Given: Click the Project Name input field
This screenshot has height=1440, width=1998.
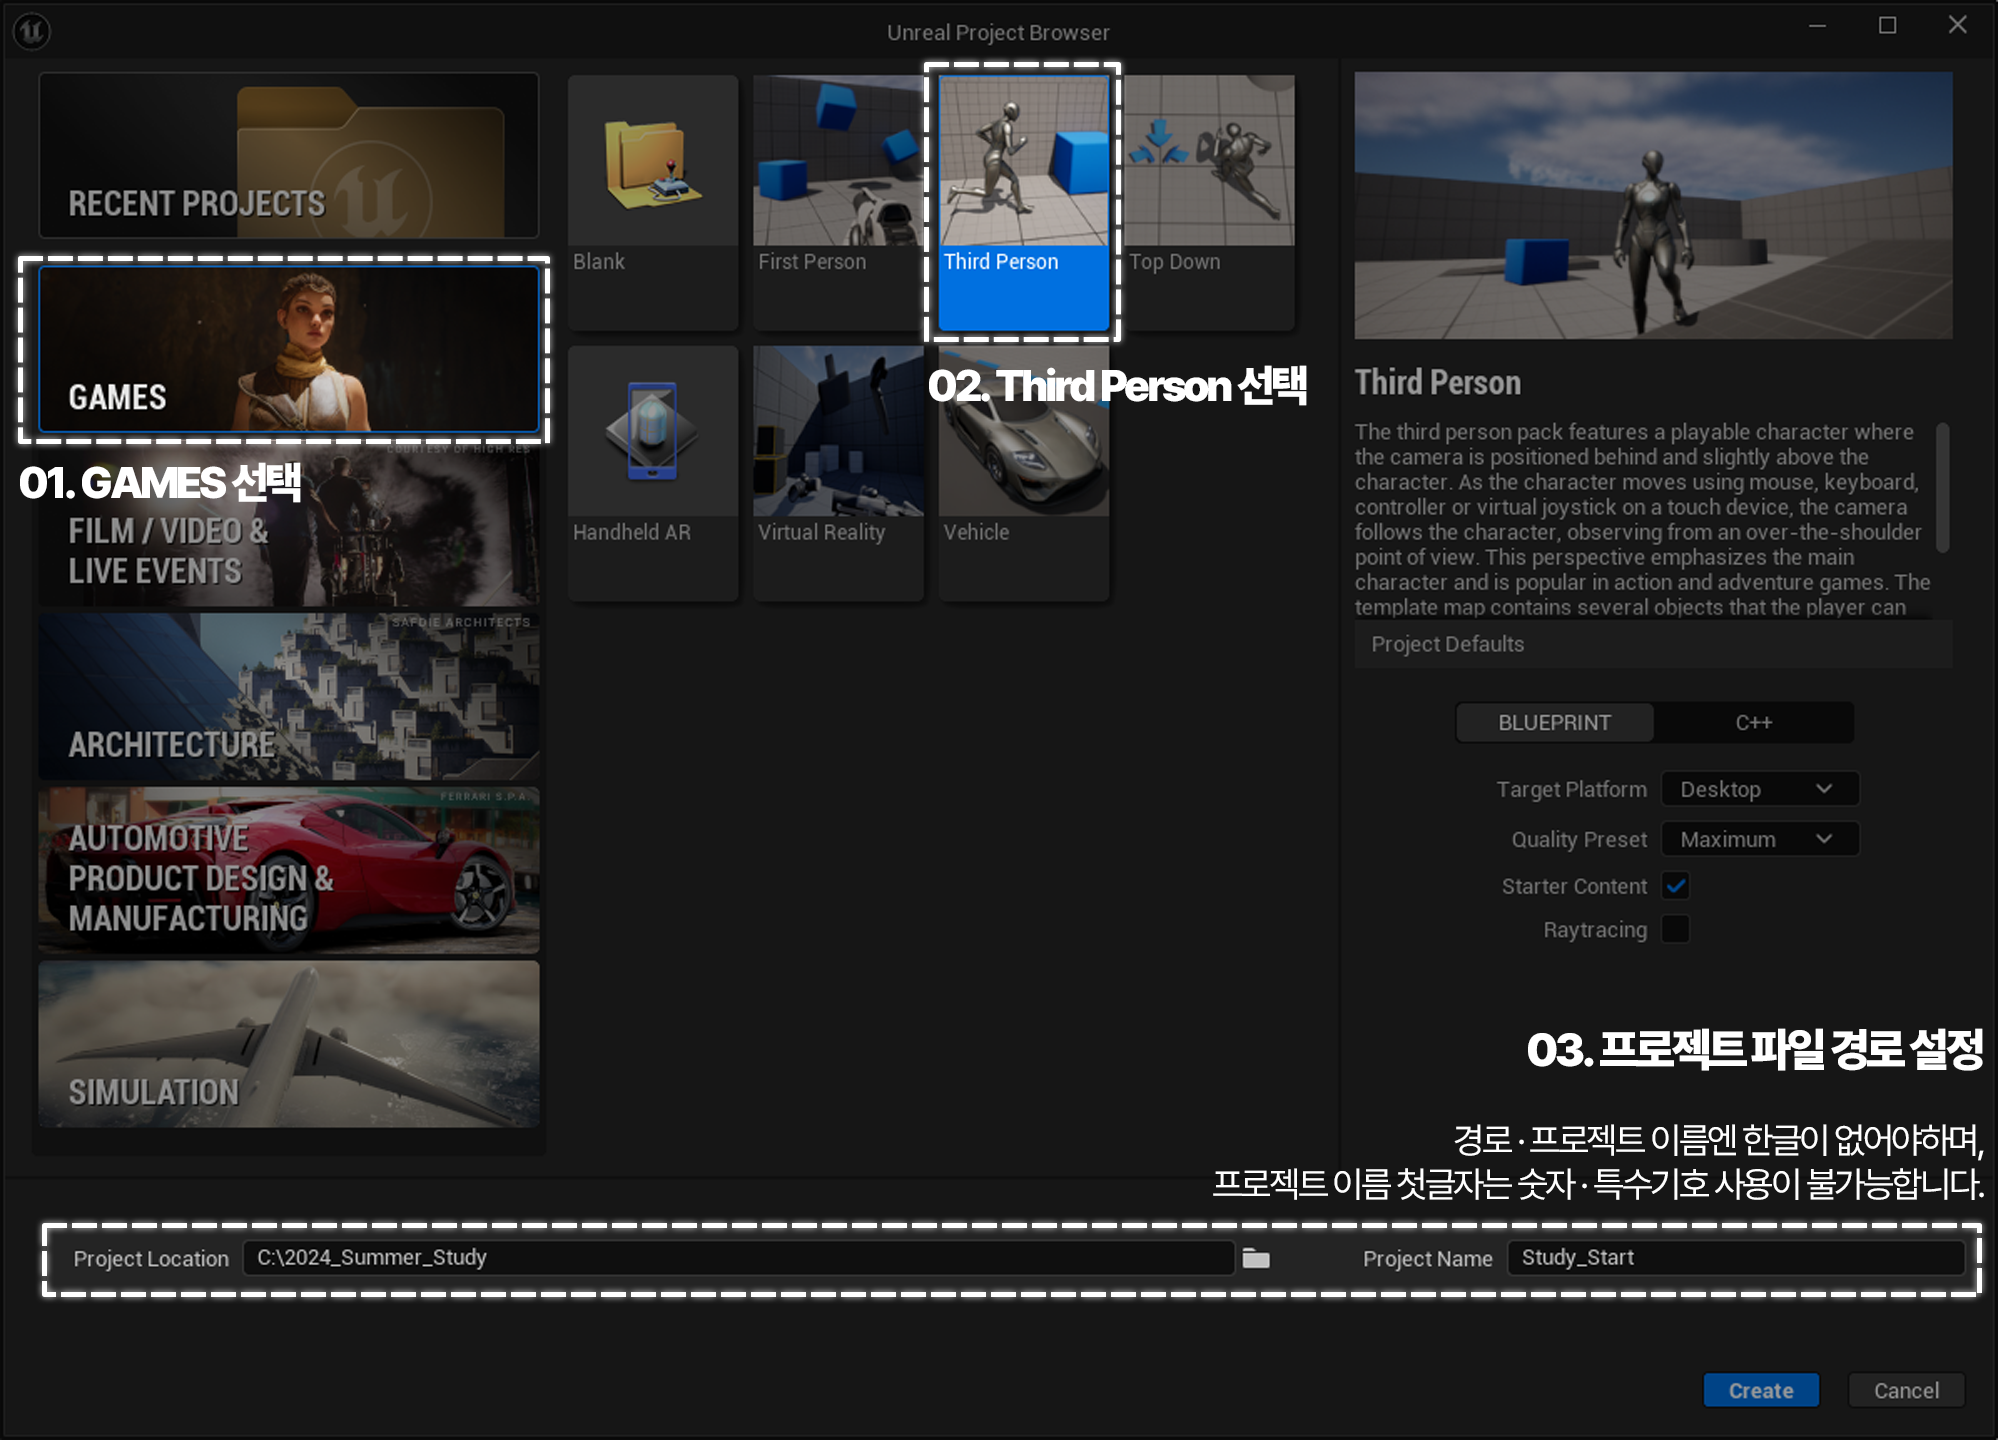Looking at the screenshot, I should [1736, 1258].
